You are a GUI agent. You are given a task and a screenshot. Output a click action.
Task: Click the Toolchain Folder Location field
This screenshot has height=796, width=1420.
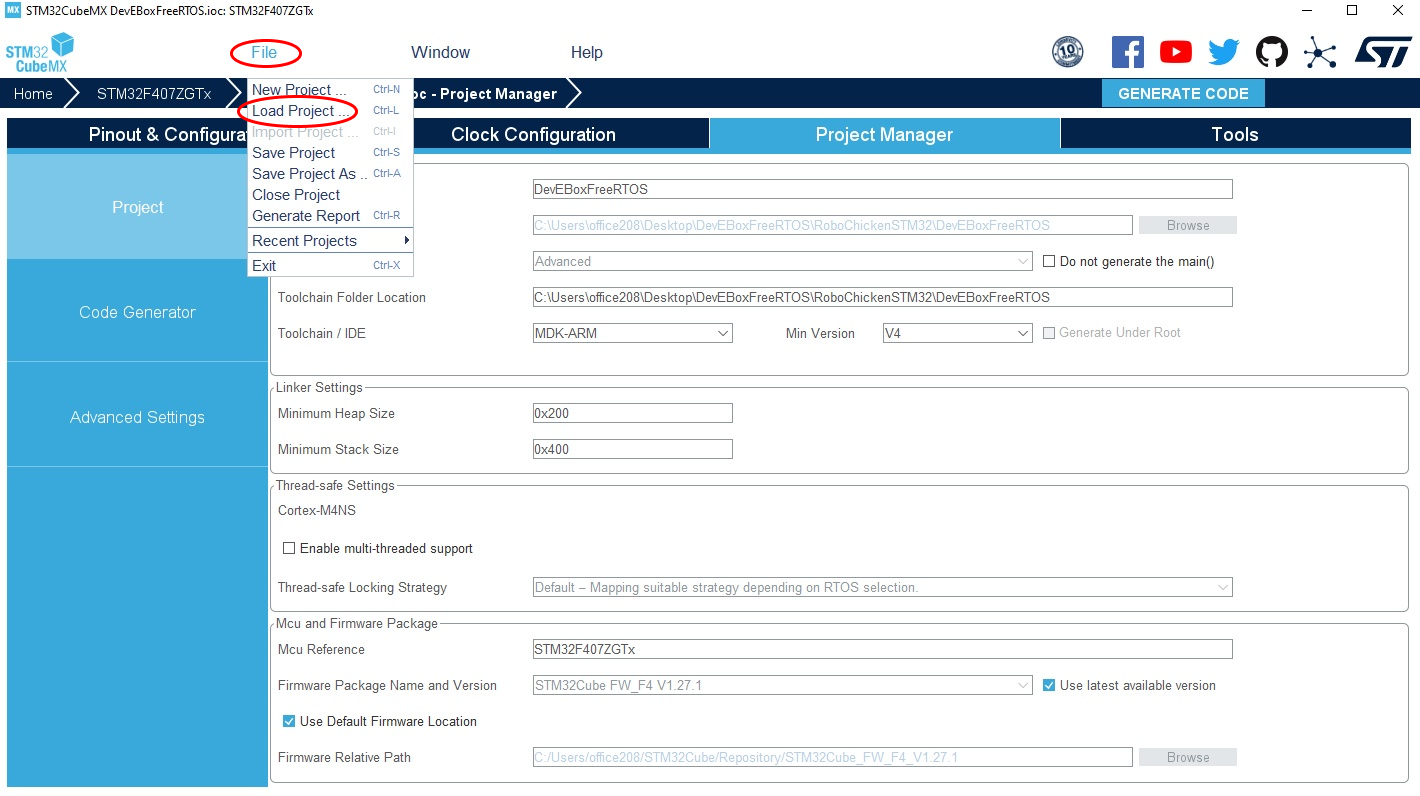point(882,297)
